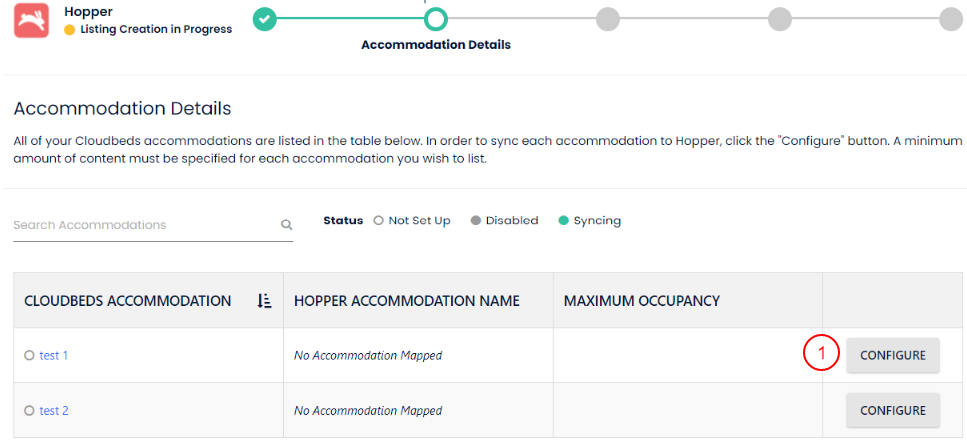Click the fifth gray progress step
The height and width of the screenshot is (443, 967).
click(951, 19)
